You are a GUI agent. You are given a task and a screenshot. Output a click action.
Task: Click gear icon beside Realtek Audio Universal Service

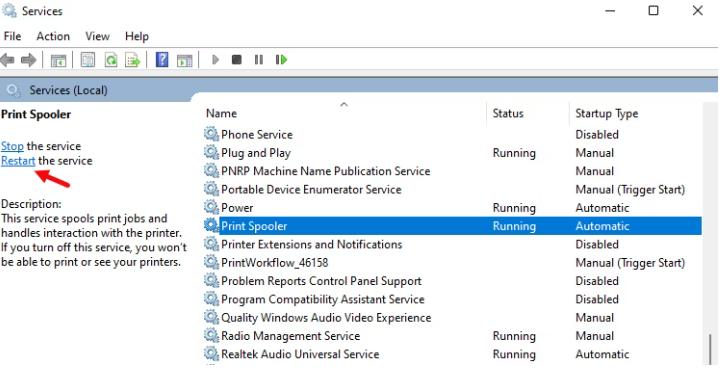[211, 354]
